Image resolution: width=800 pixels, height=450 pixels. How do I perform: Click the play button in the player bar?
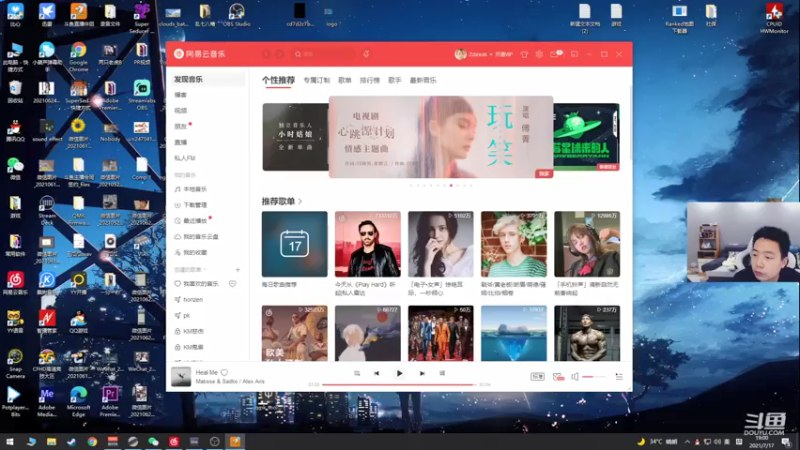[x=399, y=373]
